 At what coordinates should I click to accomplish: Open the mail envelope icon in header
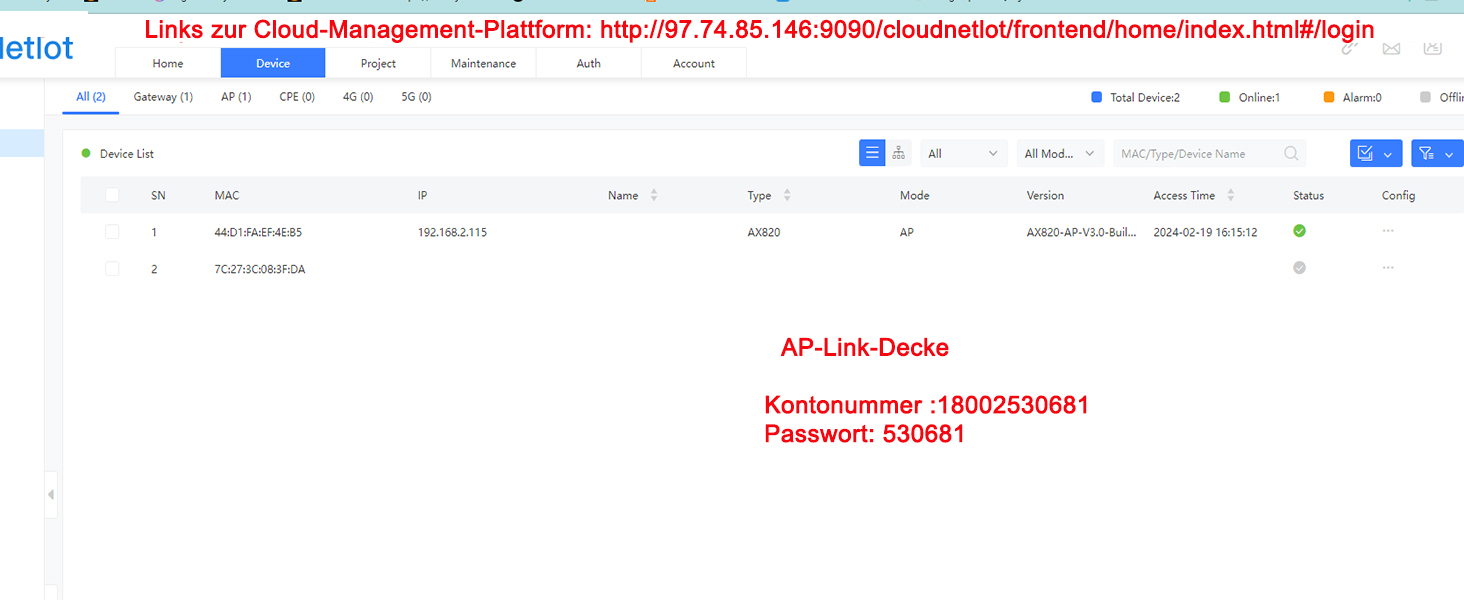[x=1391, y=47]
